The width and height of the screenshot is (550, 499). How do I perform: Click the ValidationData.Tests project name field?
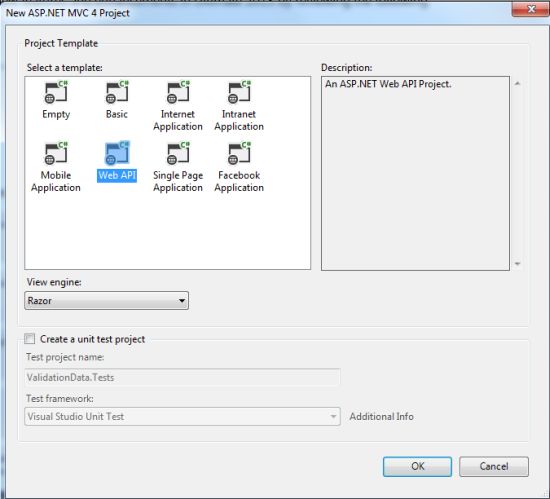182,377
